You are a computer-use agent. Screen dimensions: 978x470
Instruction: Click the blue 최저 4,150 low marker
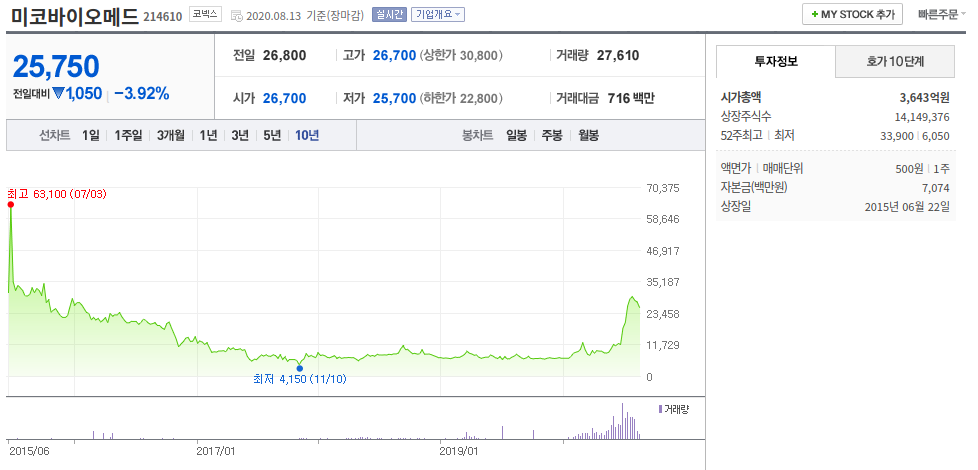point(299,368)
